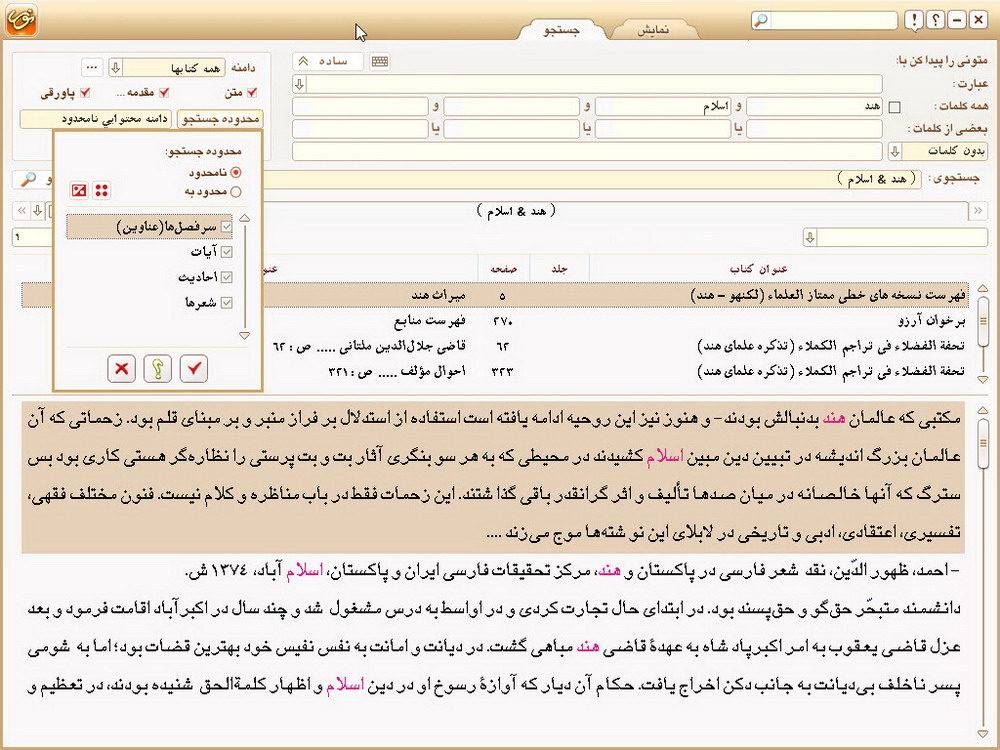The height and width of the screenshot is (750, 1000).
Task: Click the عنوان کتاب column header
Action: (x=759, y=268)
